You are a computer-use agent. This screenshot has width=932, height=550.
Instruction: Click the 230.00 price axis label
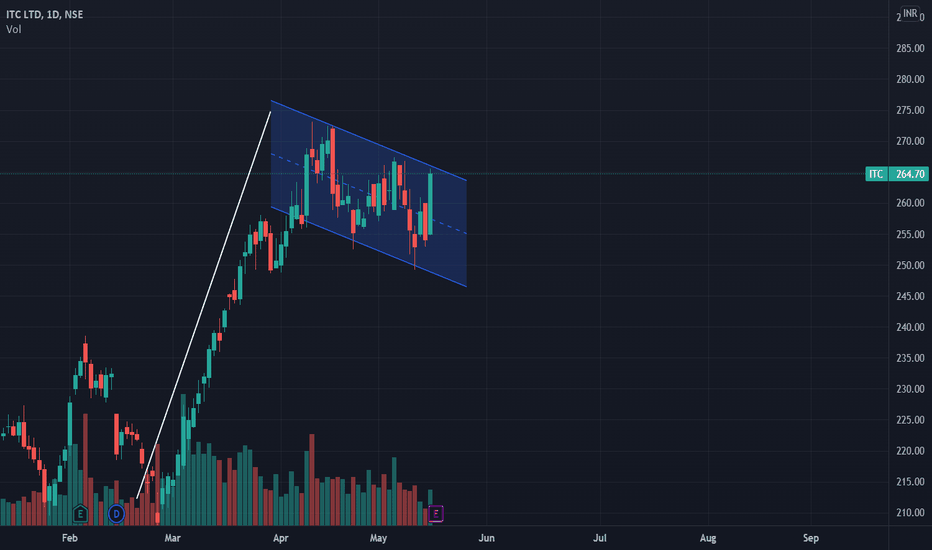tap(910, 389)
